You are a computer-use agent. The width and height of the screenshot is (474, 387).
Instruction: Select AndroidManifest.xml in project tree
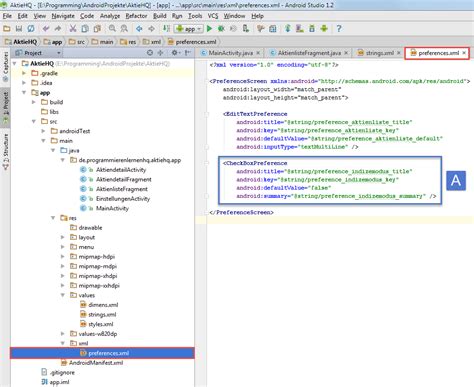[96, 363]
